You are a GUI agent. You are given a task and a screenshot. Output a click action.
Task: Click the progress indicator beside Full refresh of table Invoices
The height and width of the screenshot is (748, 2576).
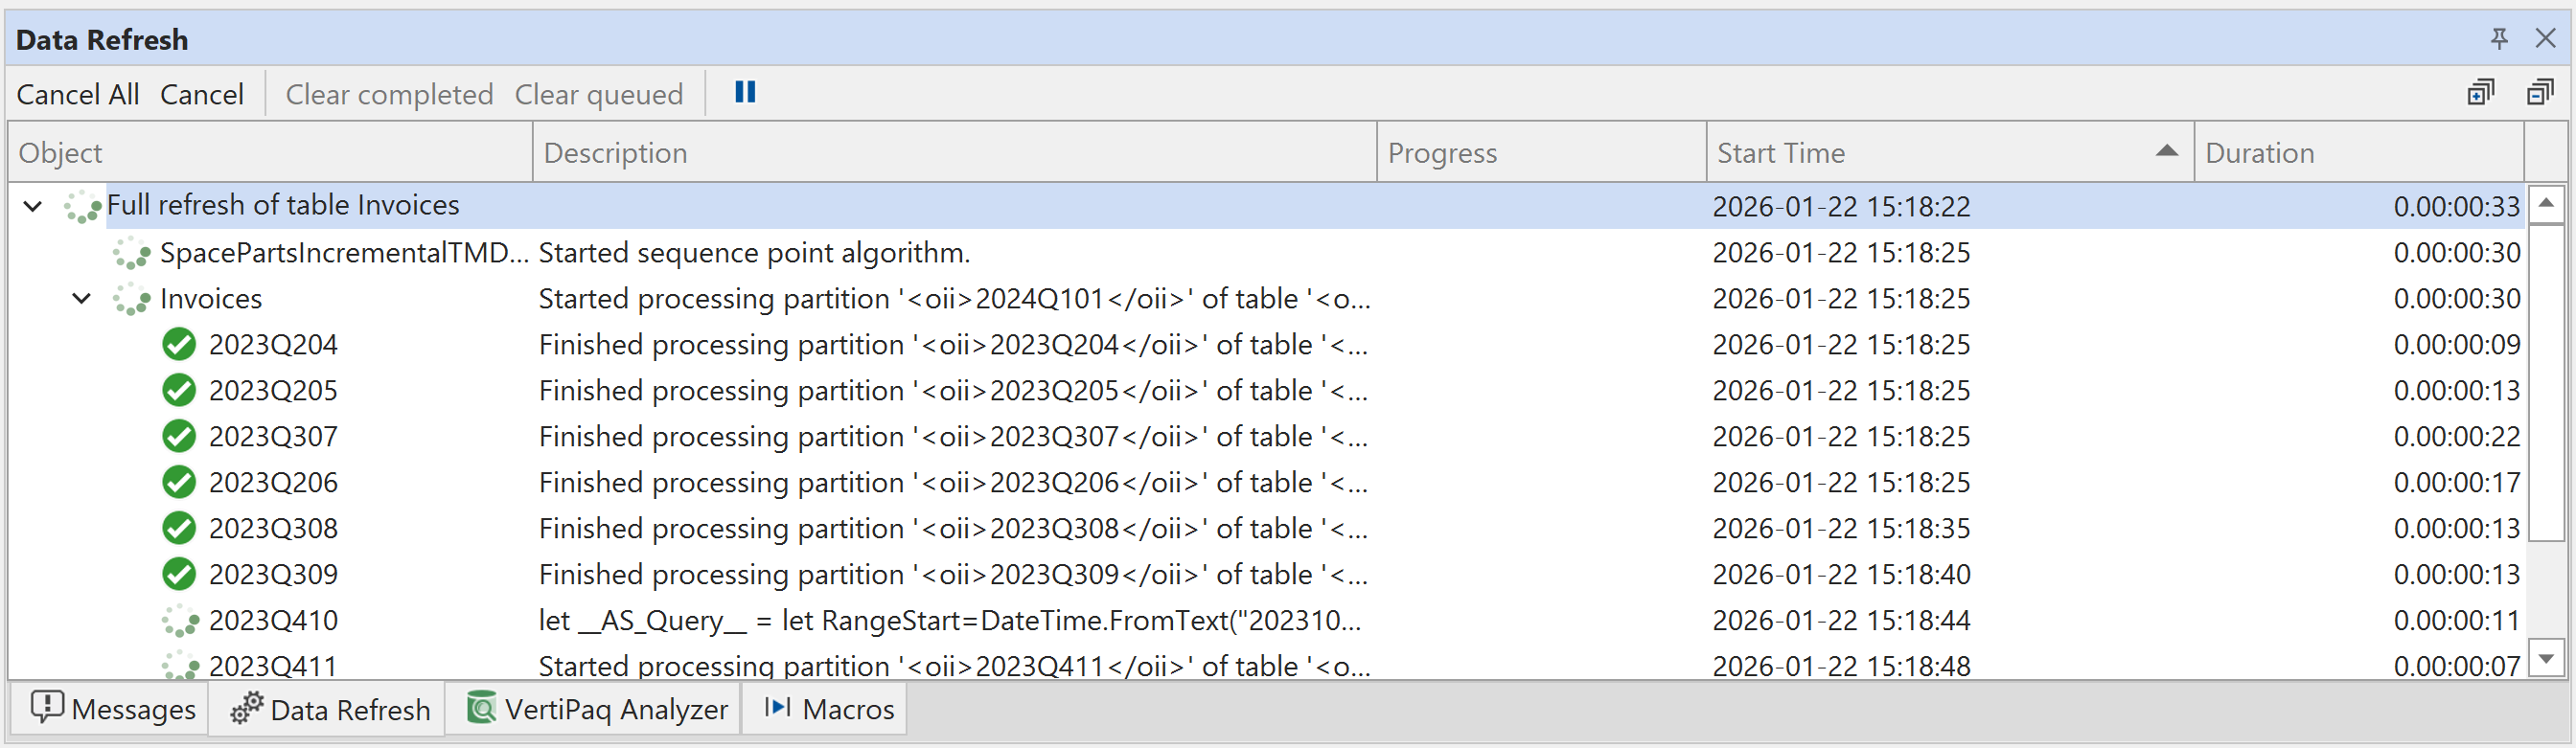point(82,206)
